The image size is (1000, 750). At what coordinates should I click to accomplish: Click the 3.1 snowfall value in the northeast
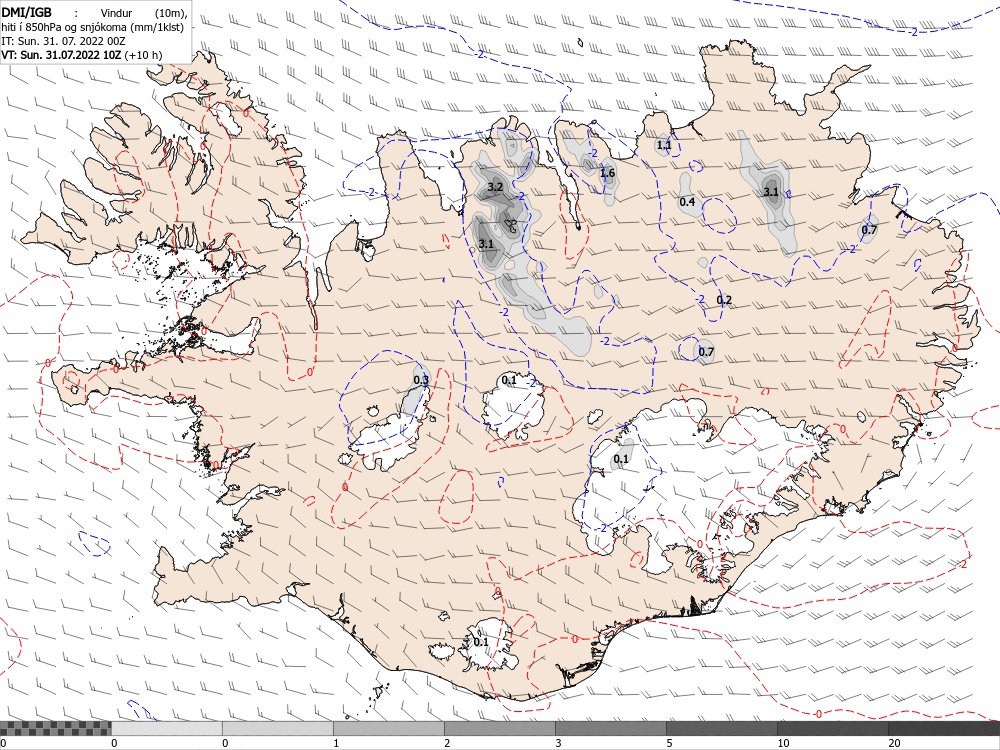point(770,191)
